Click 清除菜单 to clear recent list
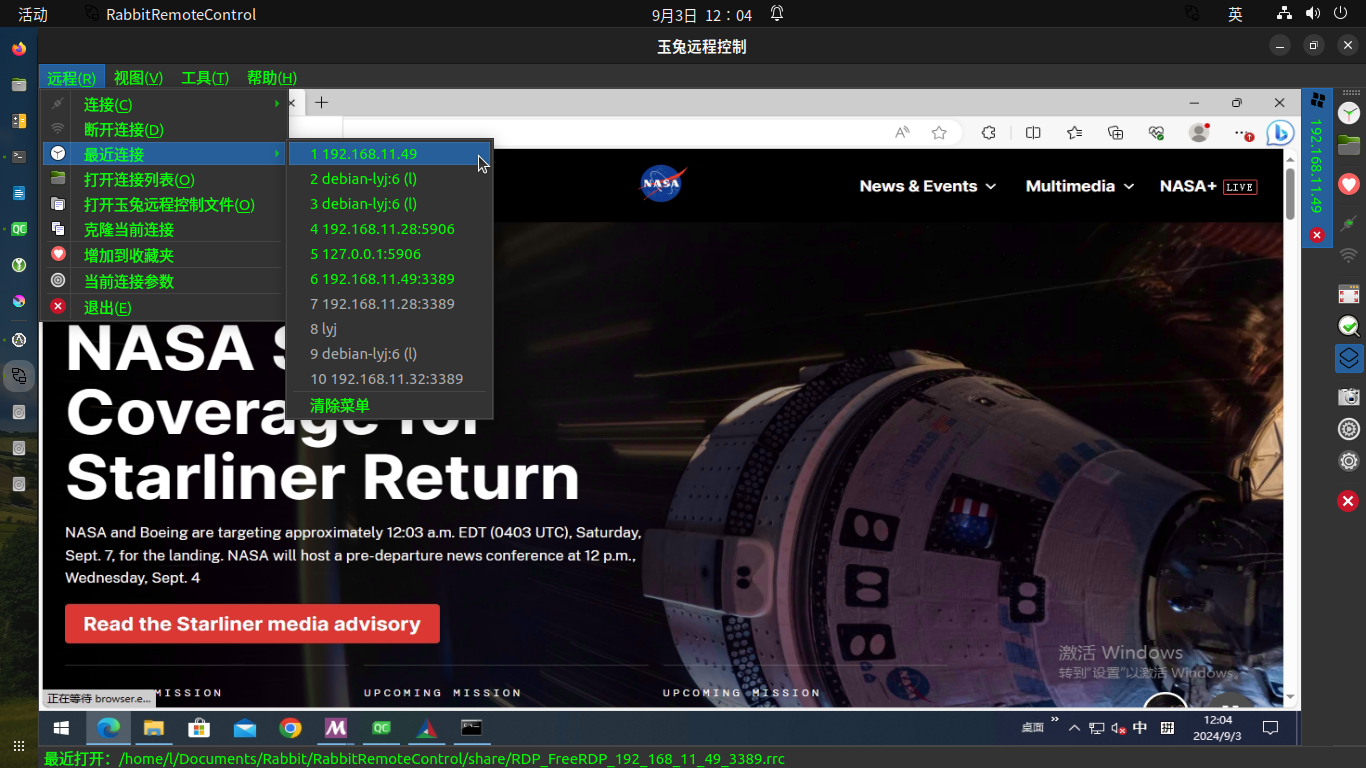 coord(340,405)
